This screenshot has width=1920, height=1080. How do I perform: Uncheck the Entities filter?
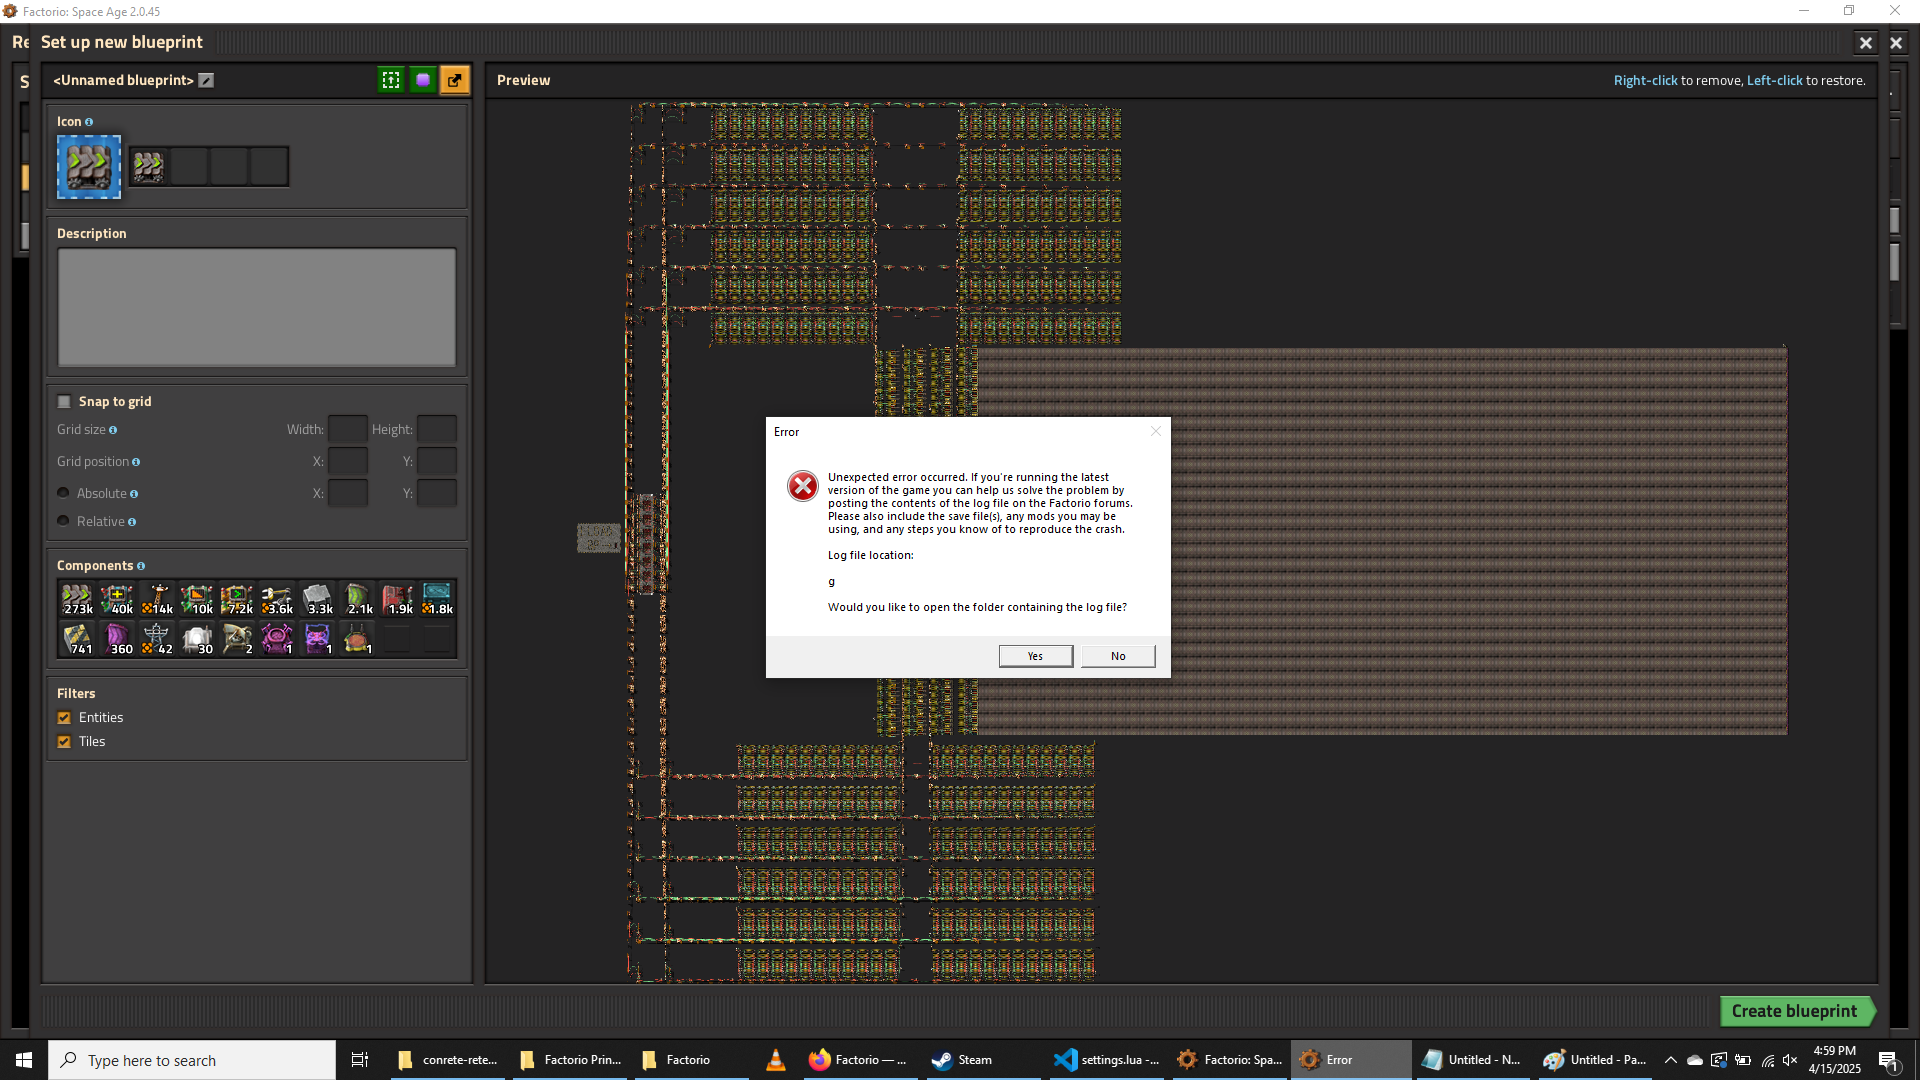(64, 717)
